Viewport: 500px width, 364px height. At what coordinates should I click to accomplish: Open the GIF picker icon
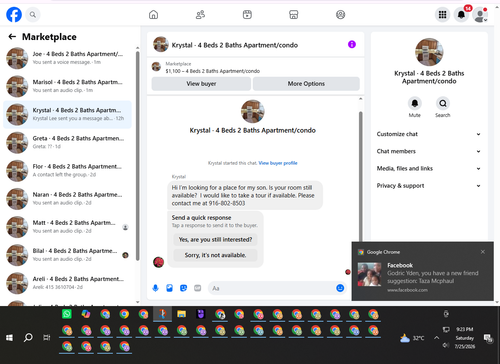click(198, 288)
